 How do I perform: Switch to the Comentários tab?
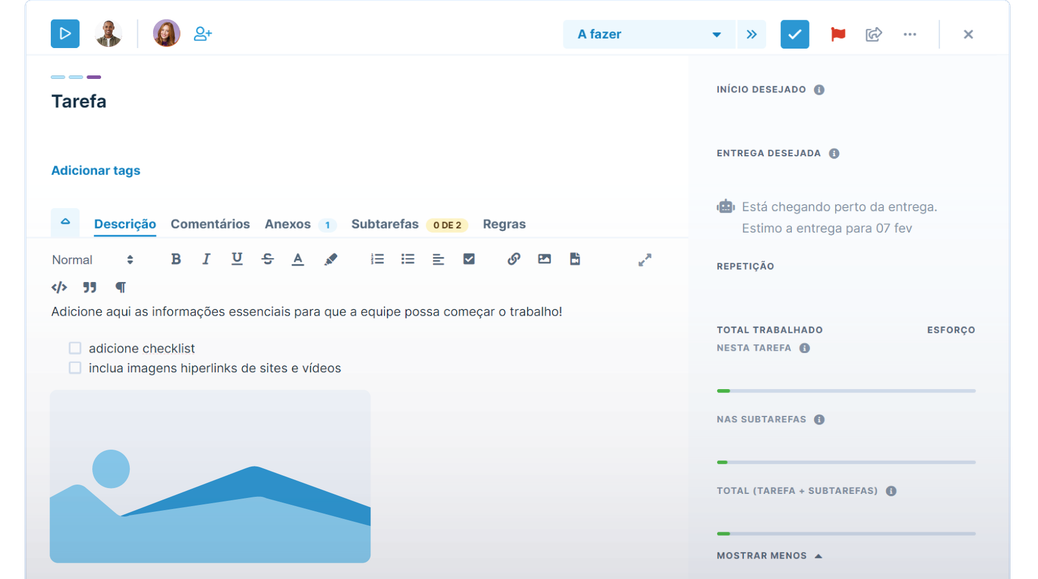210,224
